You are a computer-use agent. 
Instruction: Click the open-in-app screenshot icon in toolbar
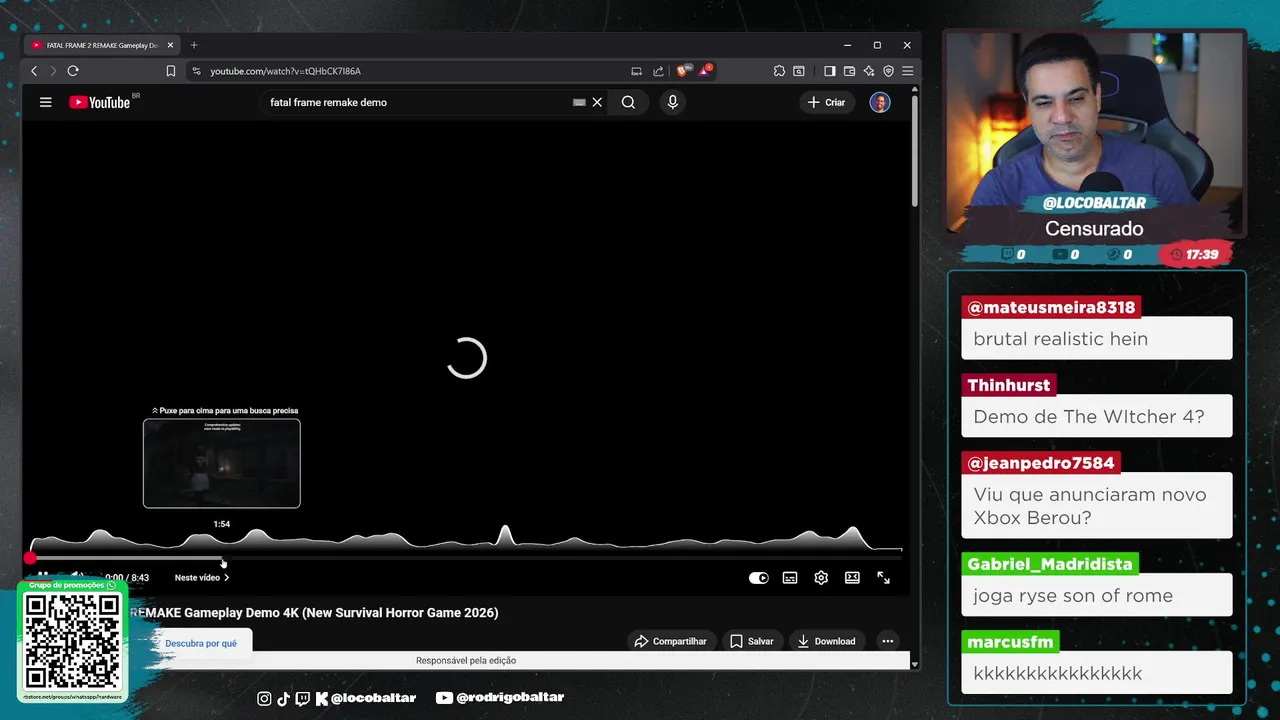pos(799,71)
